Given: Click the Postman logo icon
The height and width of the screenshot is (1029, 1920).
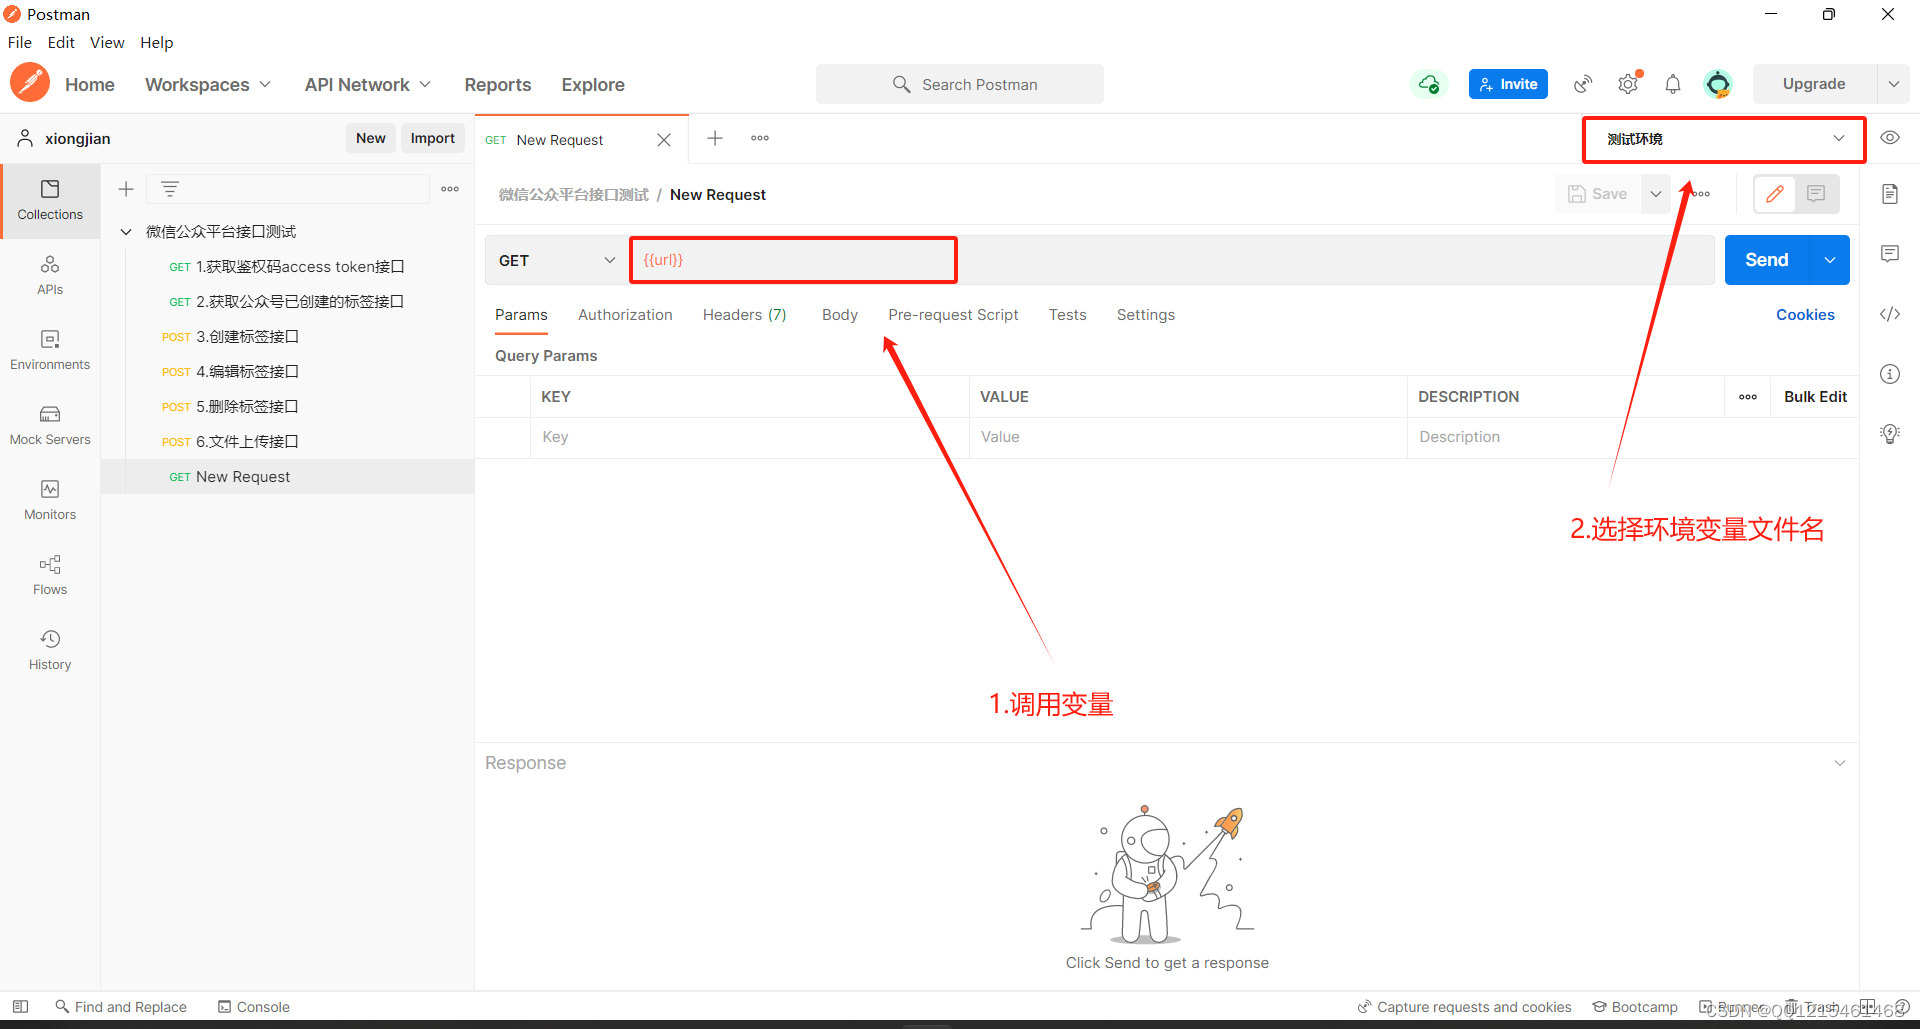Looking at the screenshot, I should click(30, 83).
